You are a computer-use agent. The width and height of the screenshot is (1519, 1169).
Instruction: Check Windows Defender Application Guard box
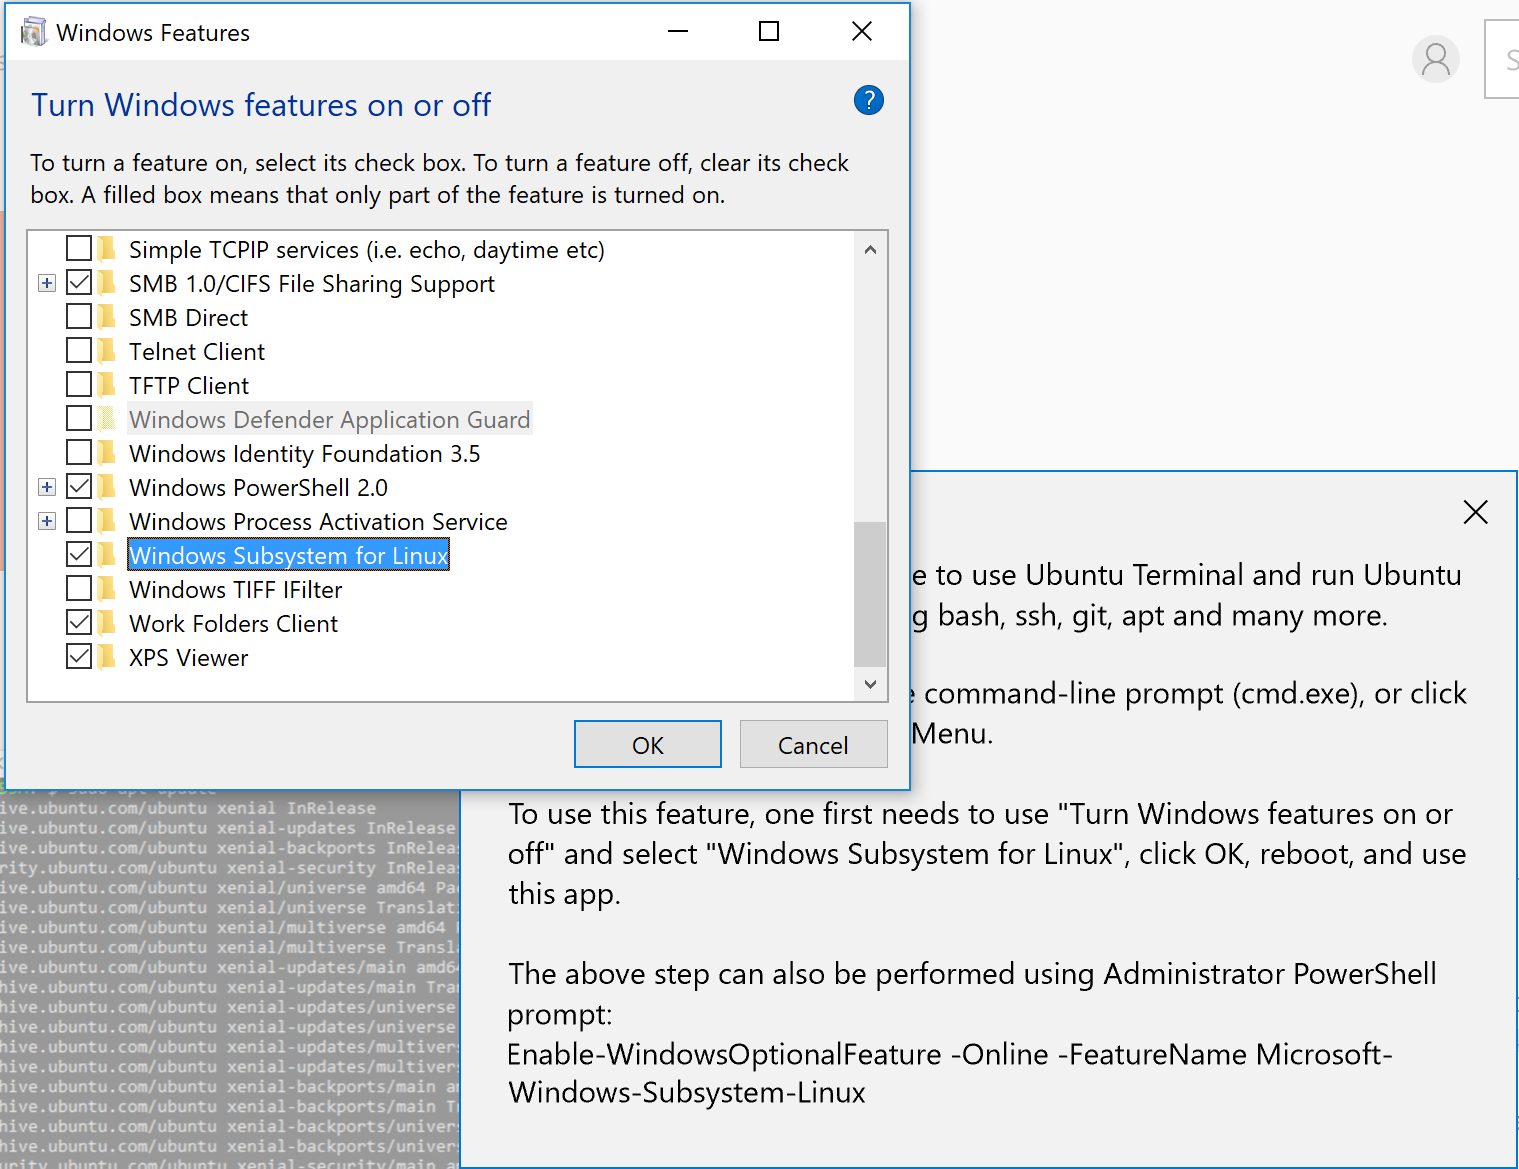click(79, 418)
